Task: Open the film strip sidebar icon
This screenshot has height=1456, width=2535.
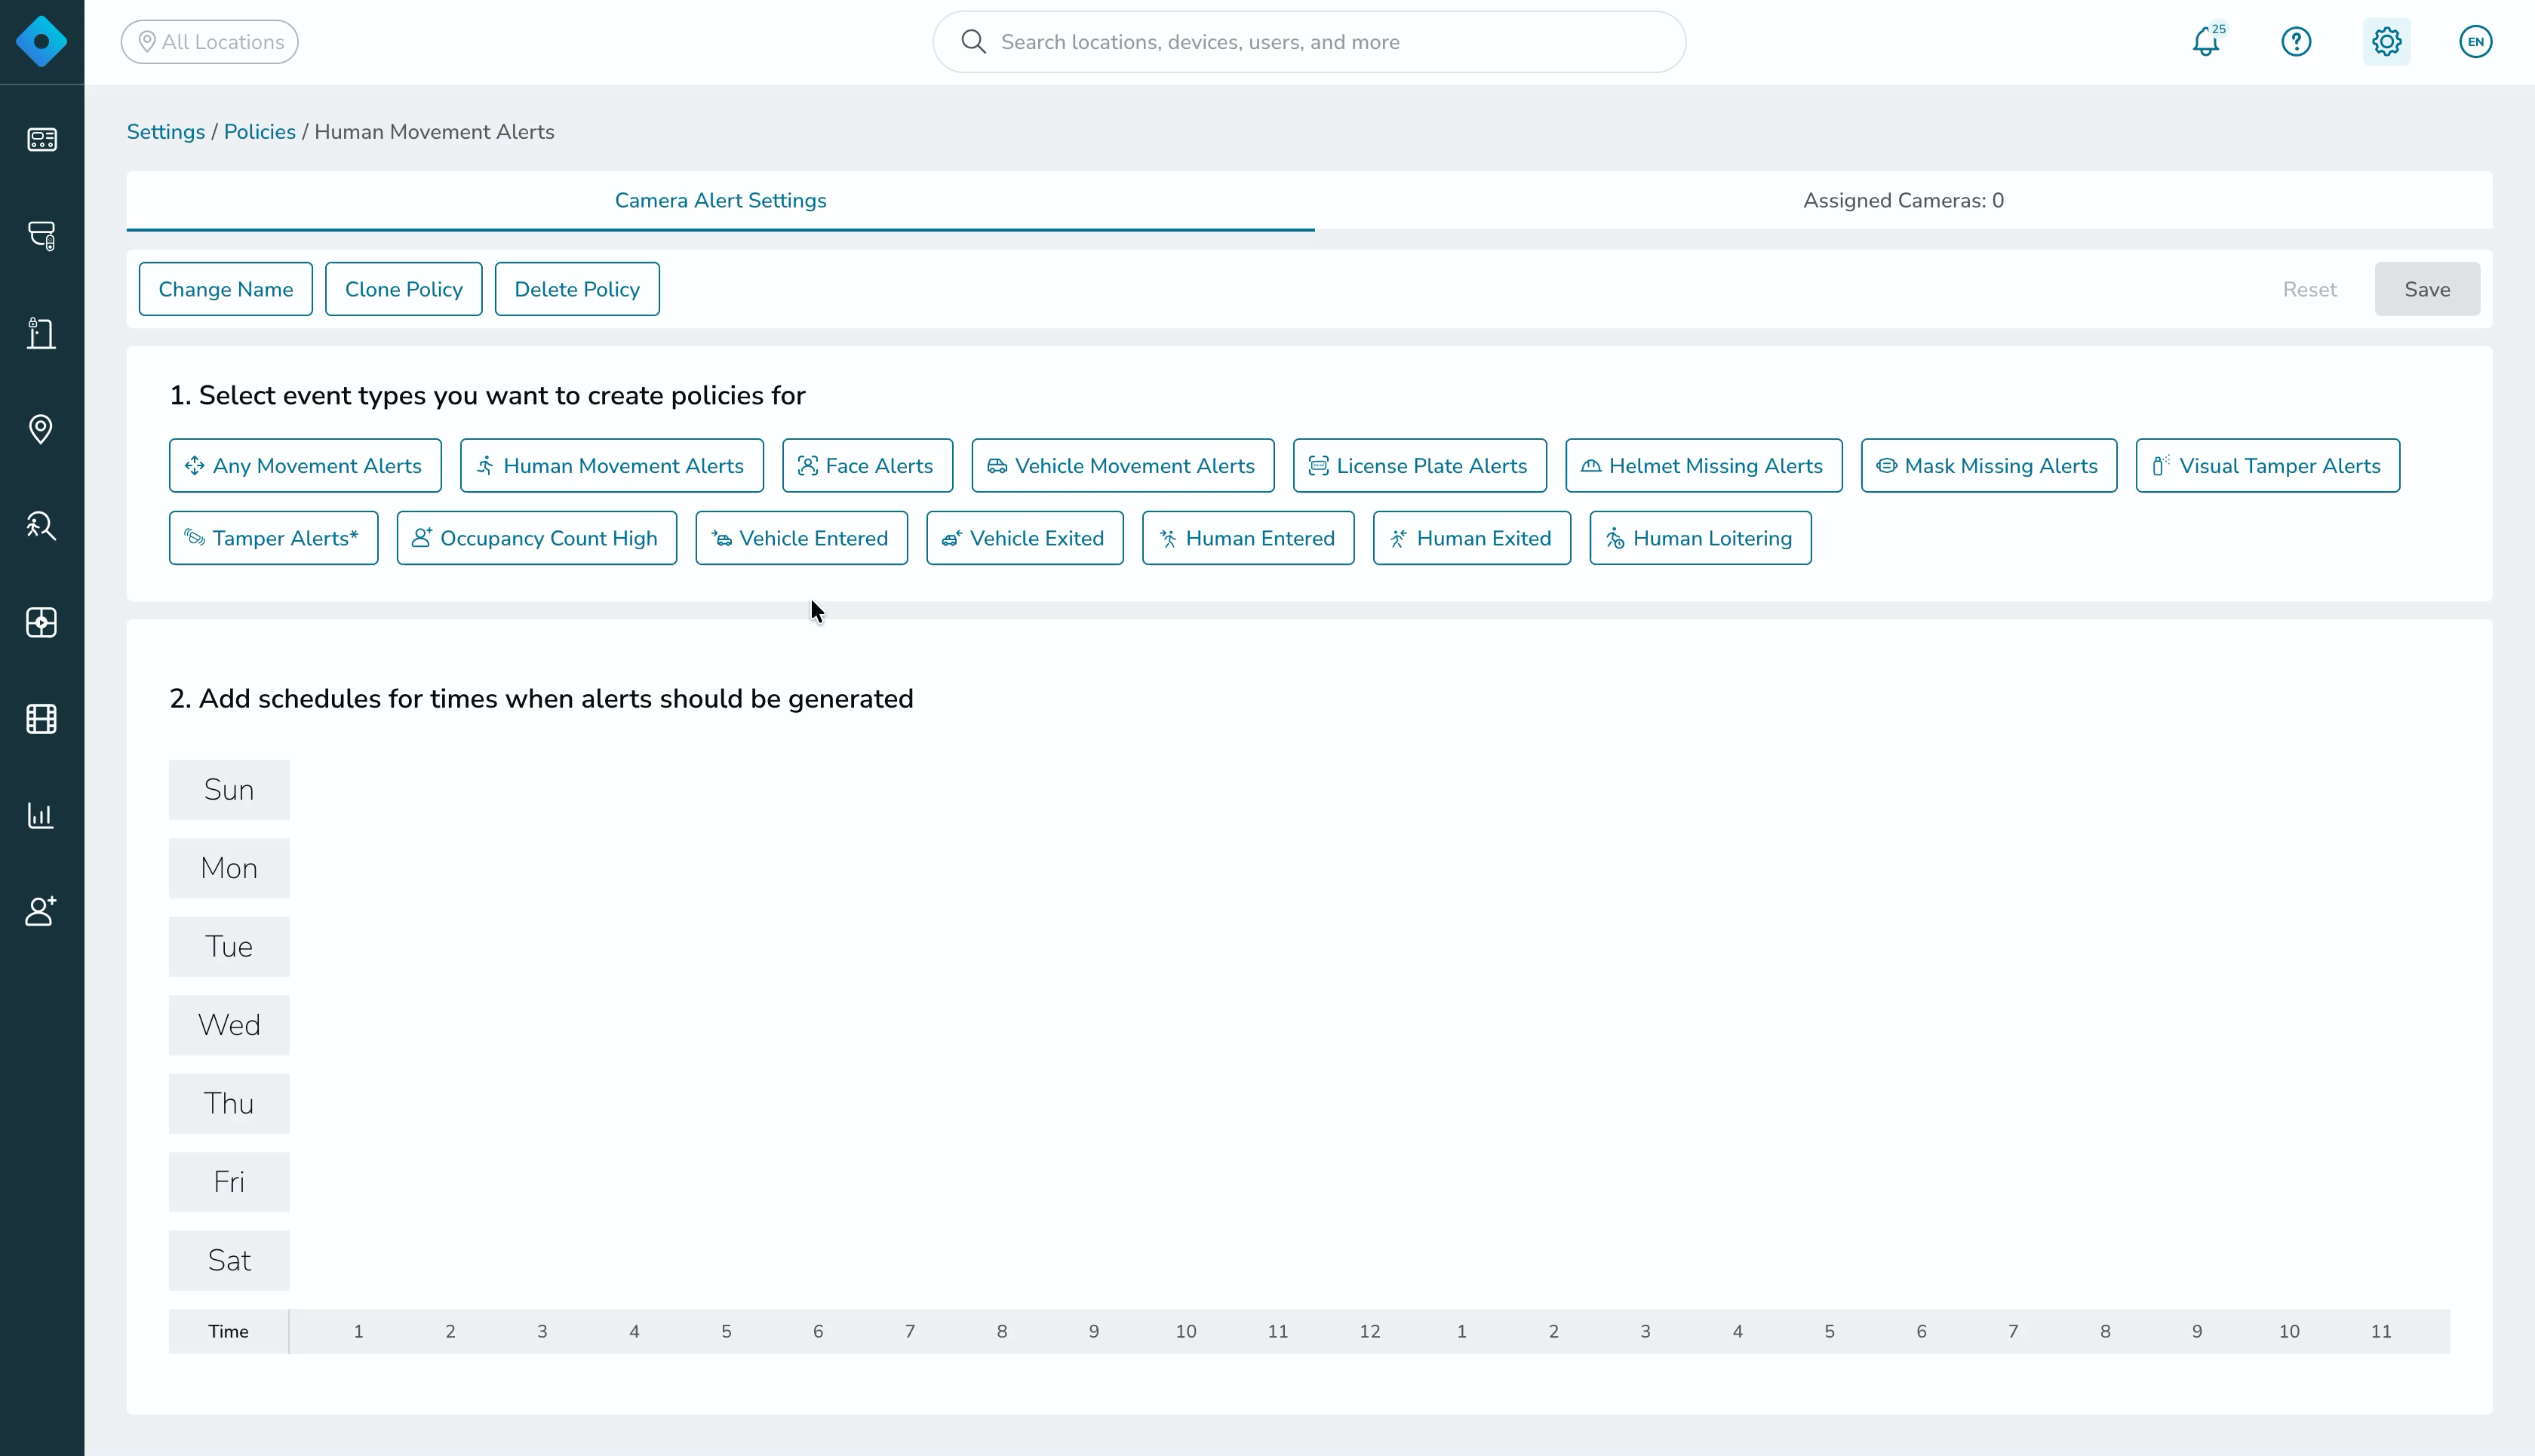Action: click(x=41, y=719)
